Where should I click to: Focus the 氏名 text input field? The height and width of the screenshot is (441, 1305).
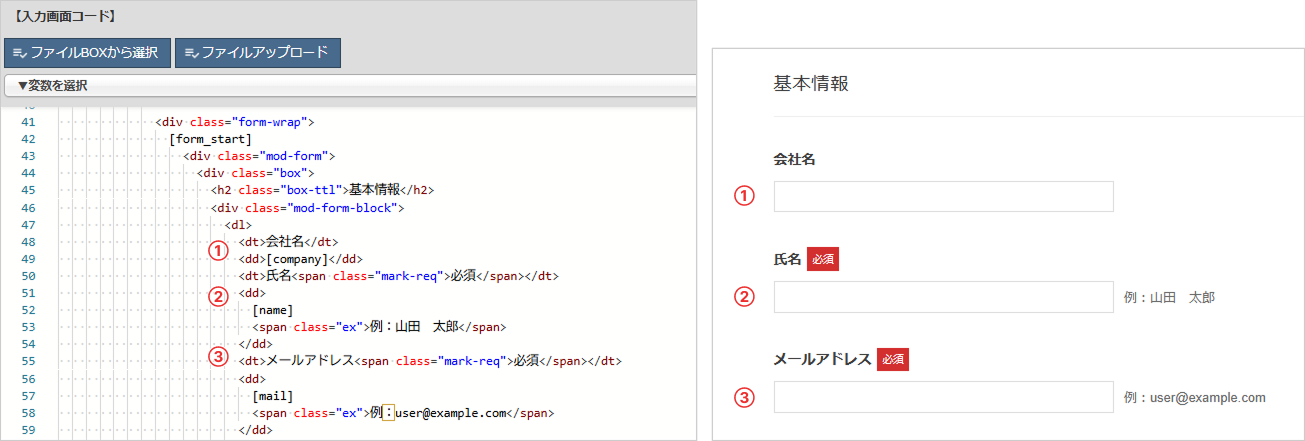point(943,297)
